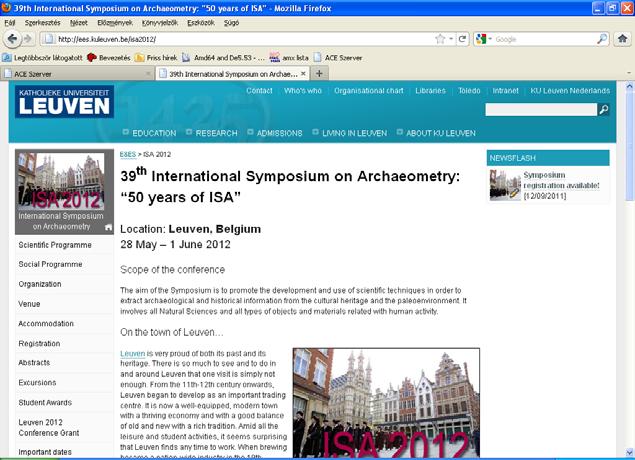Go back with the Firefox back arrow

(12, 39)
